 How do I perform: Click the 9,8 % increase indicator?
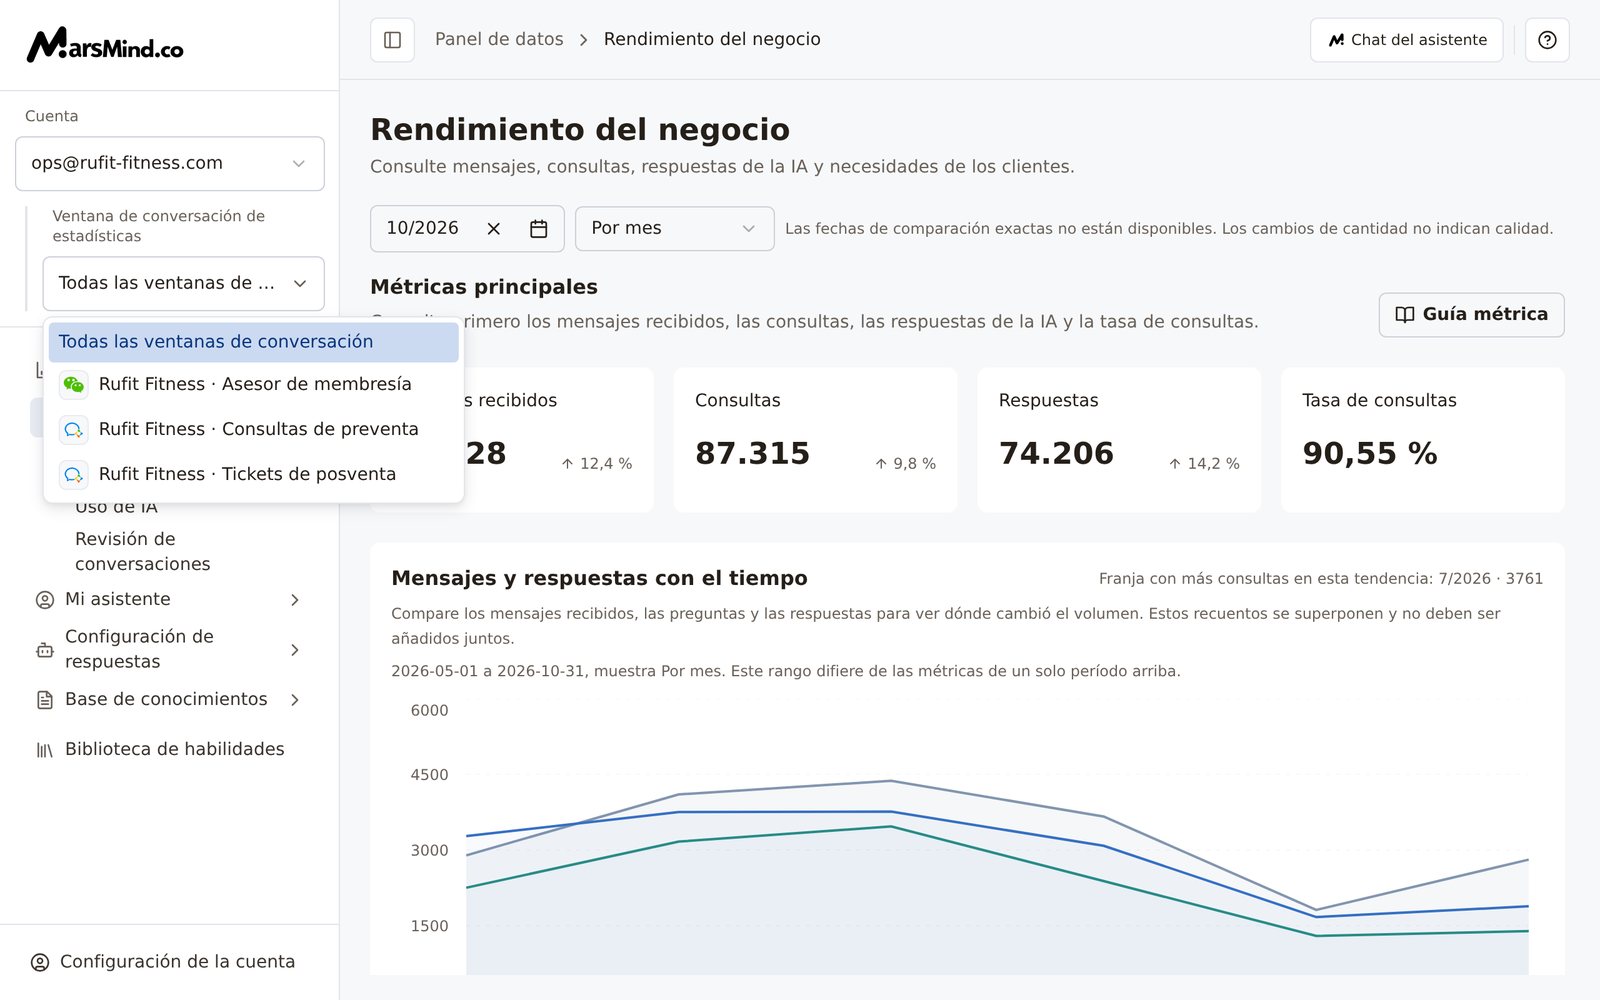tap(905, 464)
